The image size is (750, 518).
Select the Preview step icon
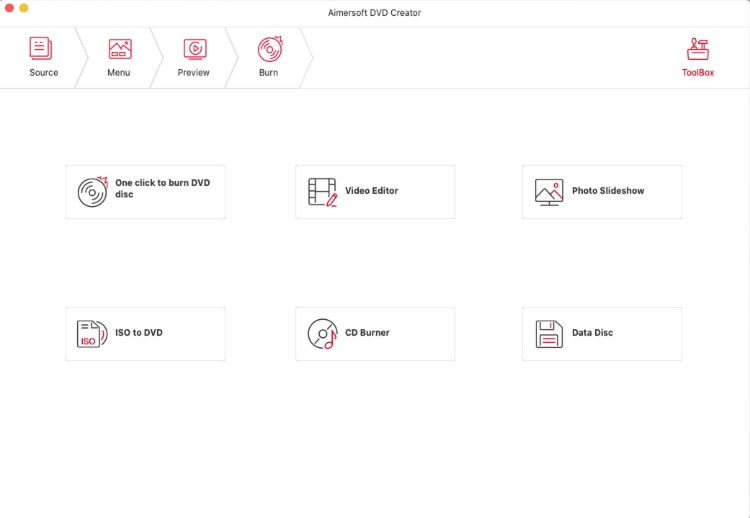point(195,49)
